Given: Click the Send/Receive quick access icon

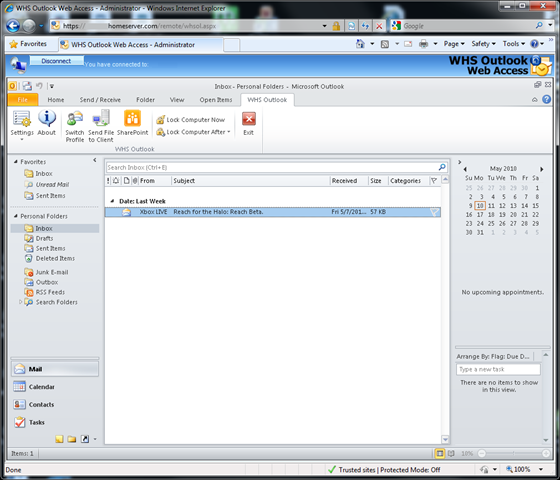Looking at the screenshot, I should tap(27, 86).
